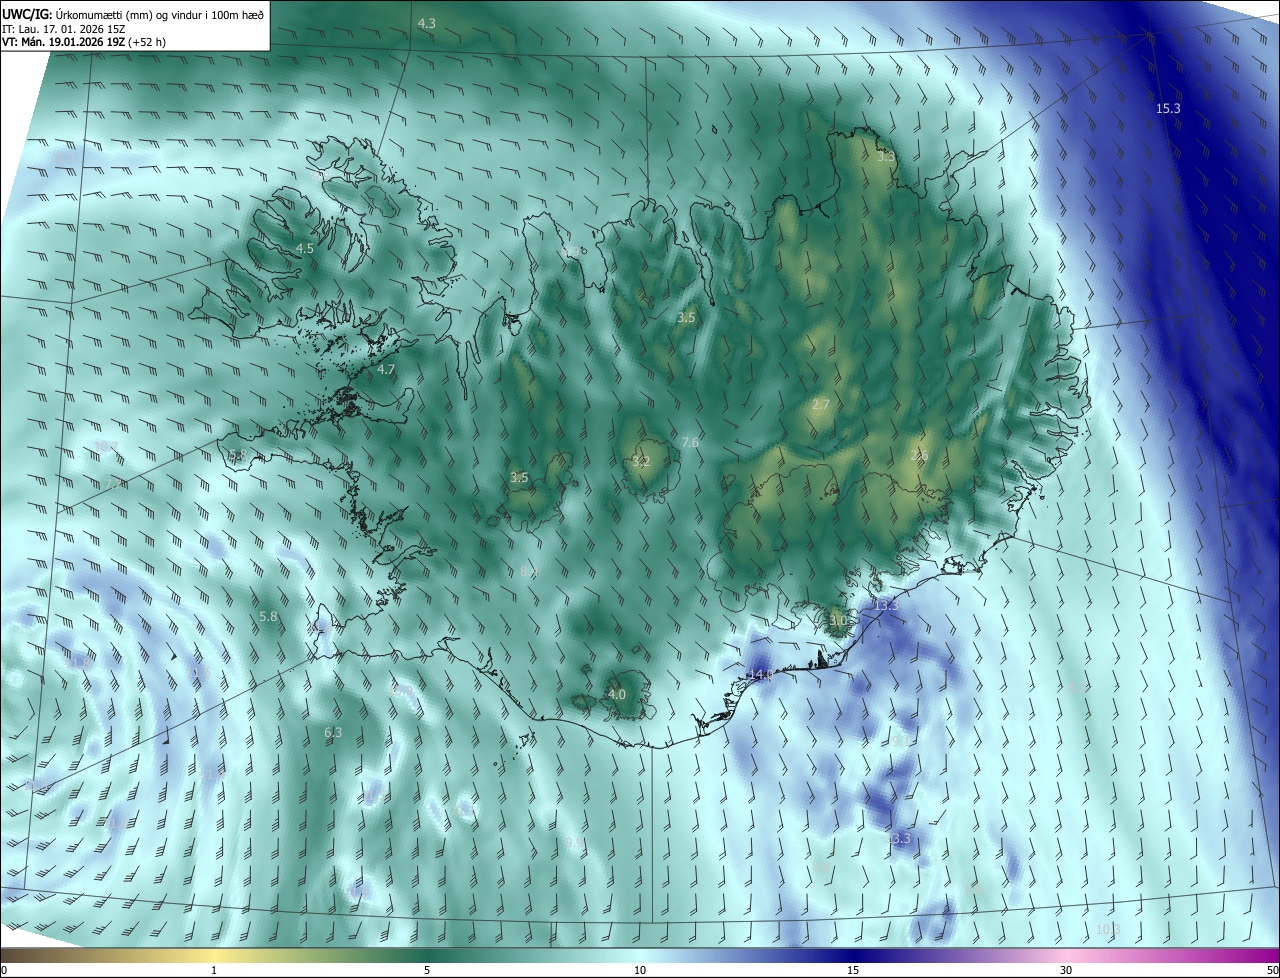Click the 10.3 value near the color bar

click(x=1108, y=929)
